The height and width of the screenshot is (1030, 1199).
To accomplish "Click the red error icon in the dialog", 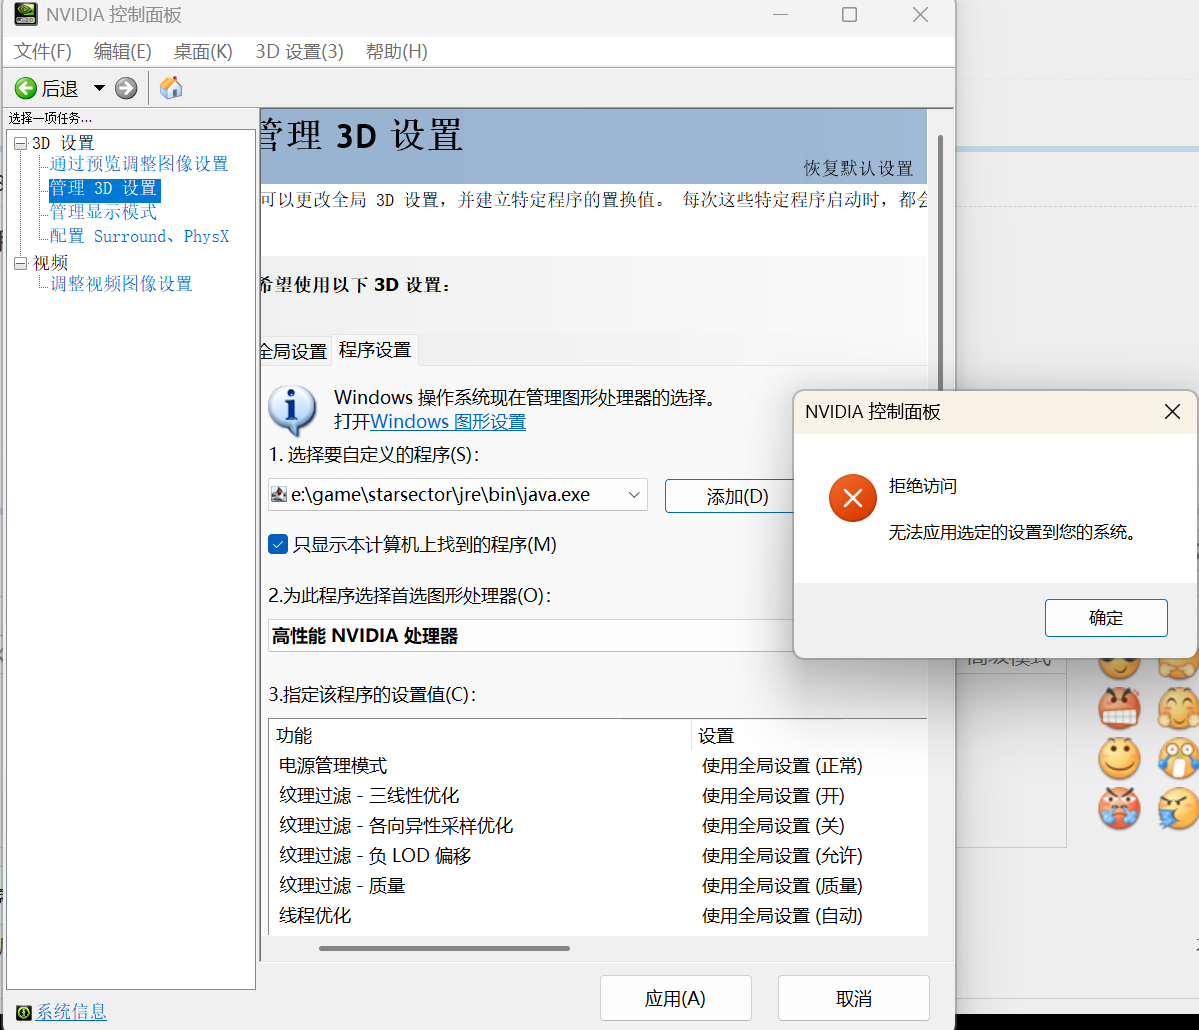I will pos(853,499).
